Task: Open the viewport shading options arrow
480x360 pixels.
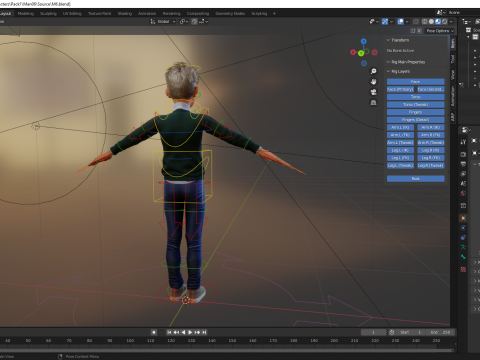Action: tap(451, 22)
